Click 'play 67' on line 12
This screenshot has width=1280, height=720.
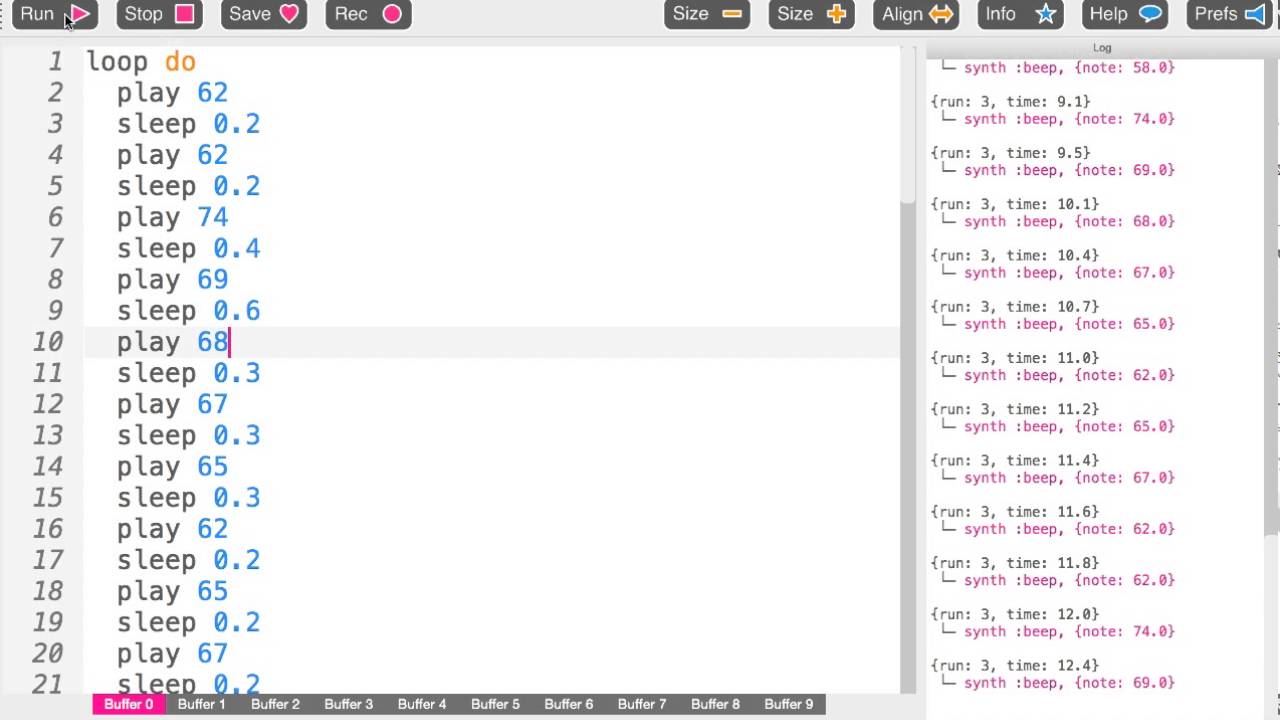point(172,404)
